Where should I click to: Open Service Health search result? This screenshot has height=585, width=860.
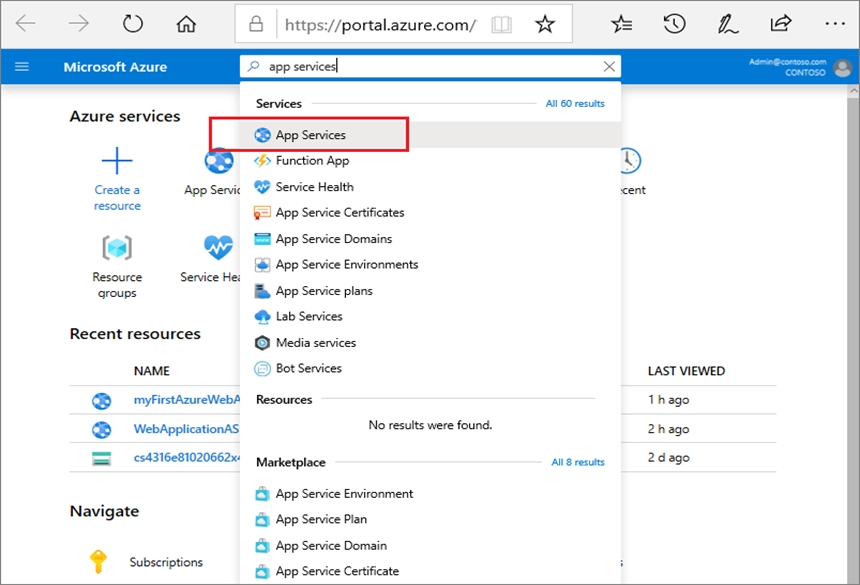click(314, 186)
